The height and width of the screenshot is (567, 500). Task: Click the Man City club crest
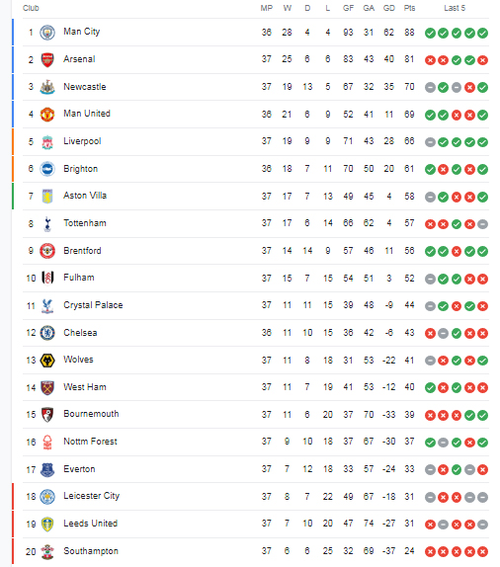tap(47, 33)
